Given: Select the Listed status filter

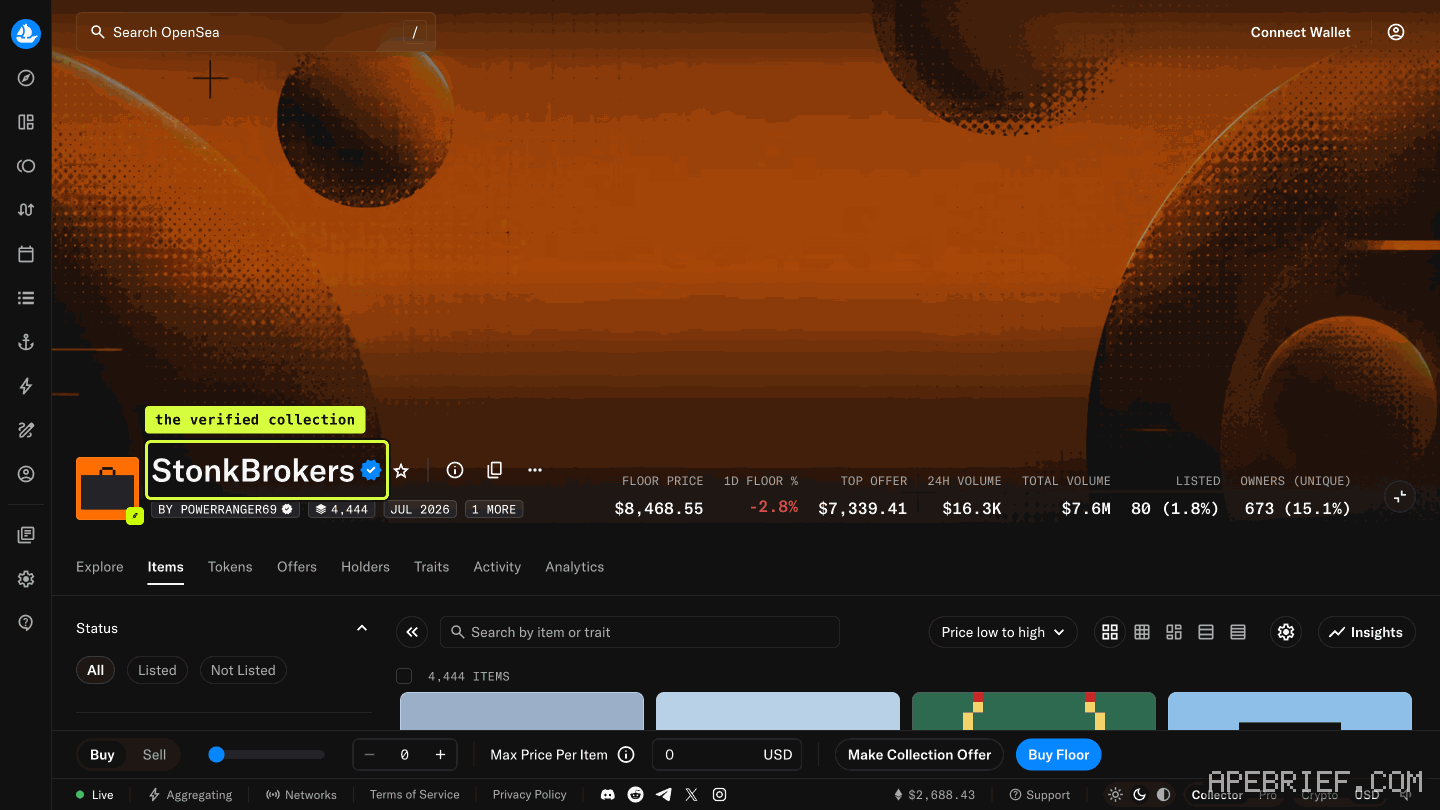Looking at the screenshot, I should pos(157,670).
